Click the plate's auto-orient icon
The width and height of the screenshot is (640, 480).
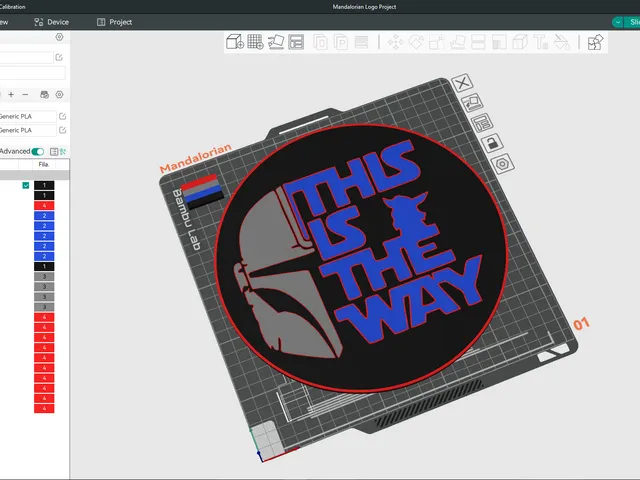(472, 102)
